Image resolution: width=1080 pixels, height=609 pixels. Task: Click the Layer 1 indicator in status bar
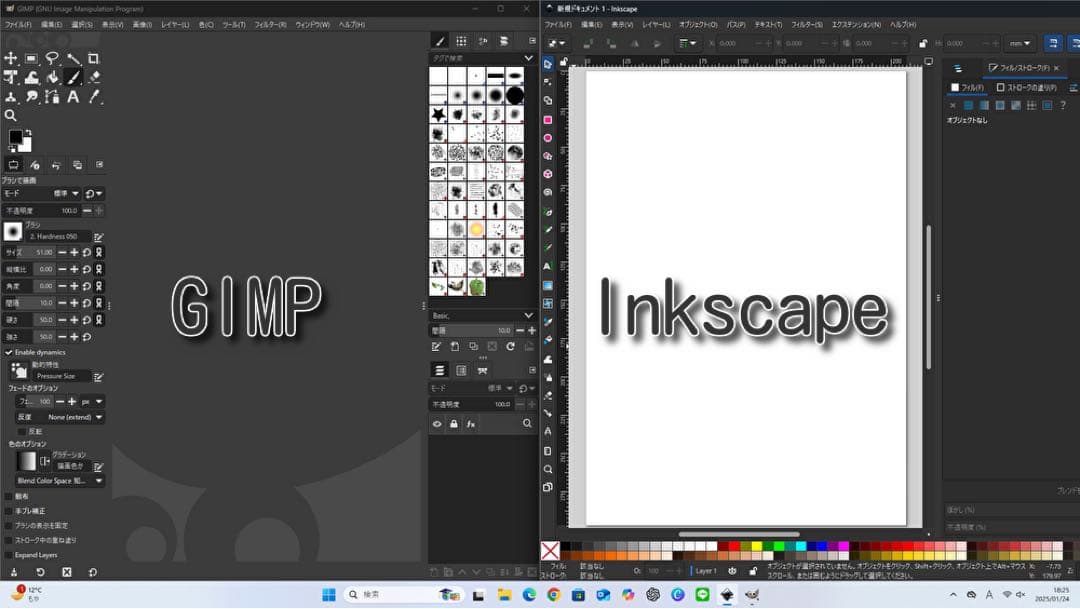(x=705, y=570)
